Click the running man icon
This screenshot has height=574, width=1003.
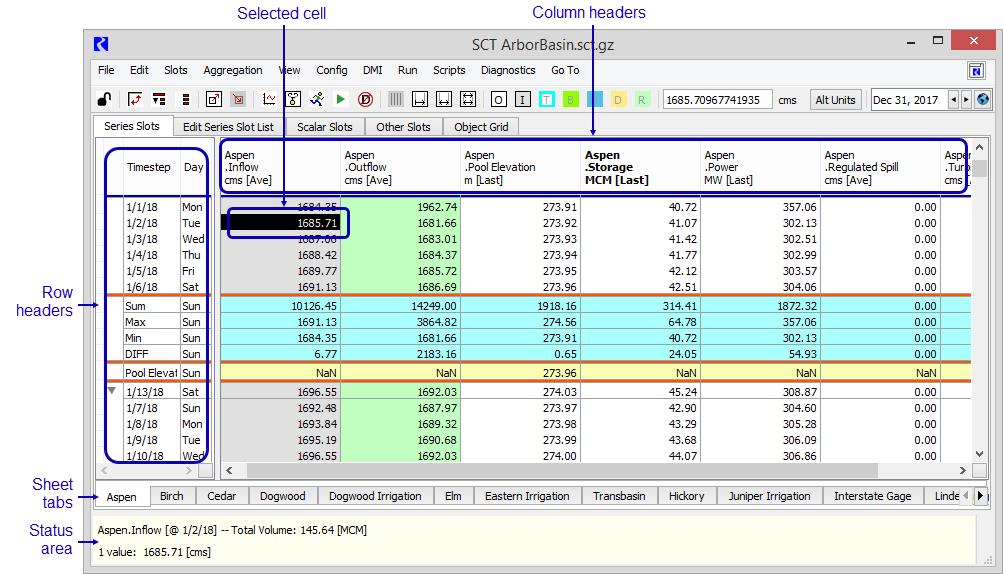[x=316, y=99]
